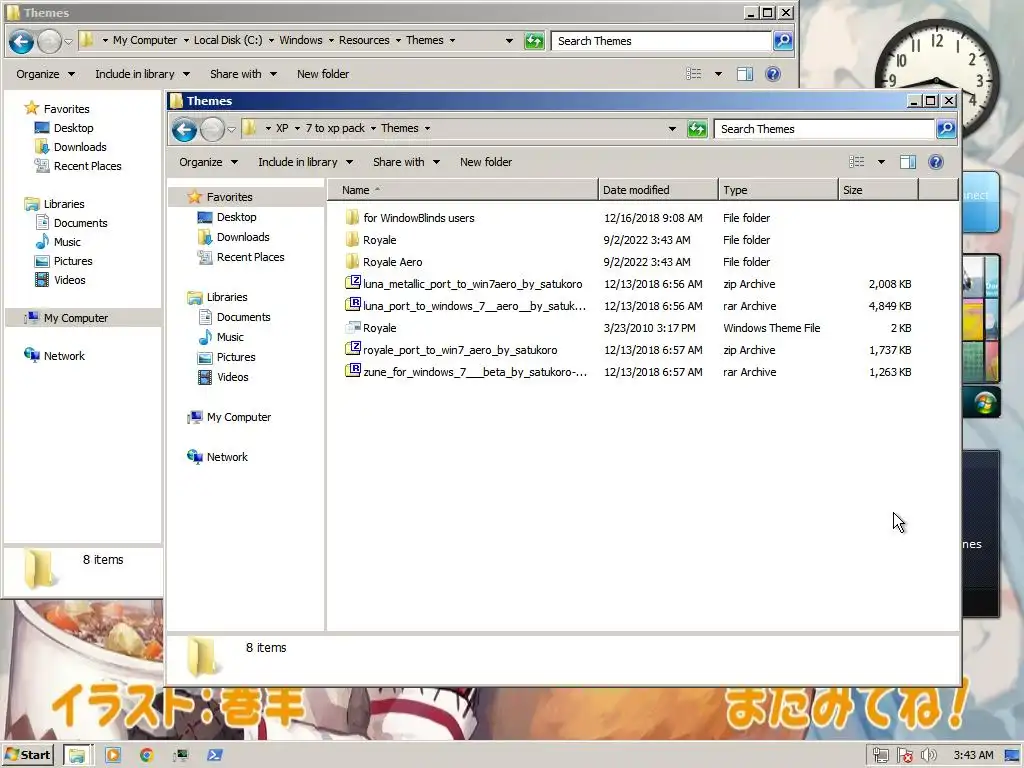Open help in the rear Themes window
This screenshot has width=1024, height=768.
[773, 74]
